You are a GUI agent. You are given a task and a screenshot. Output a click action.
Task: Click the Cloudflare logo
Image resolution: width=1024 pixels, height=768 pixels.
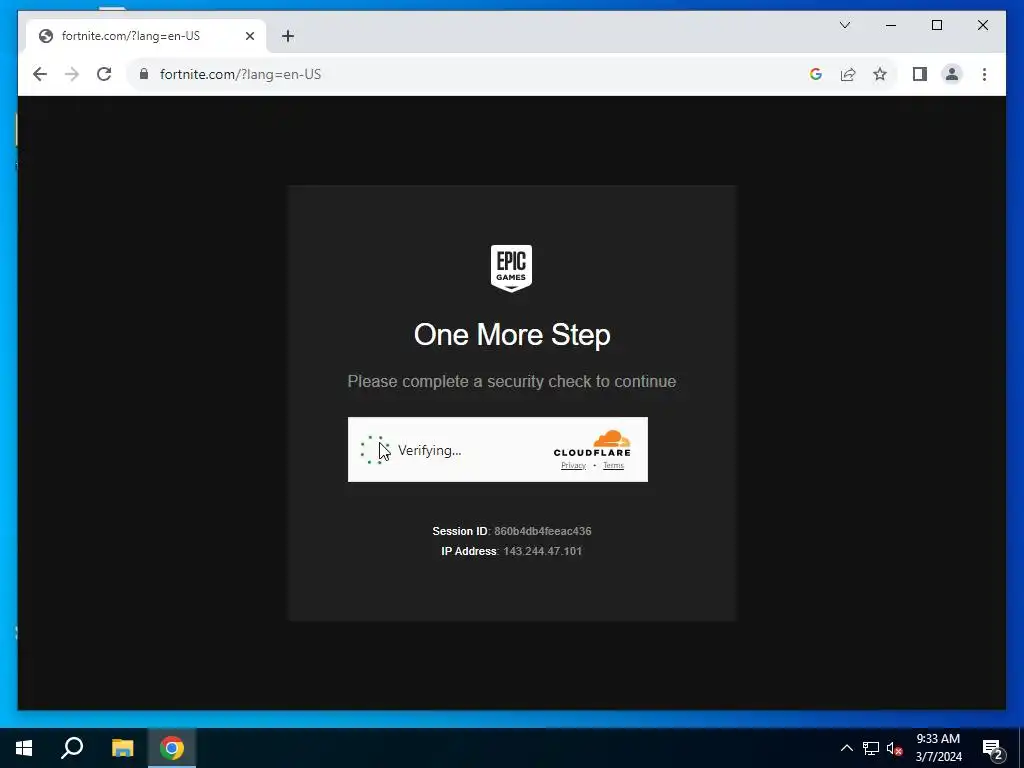pos(592,443)
